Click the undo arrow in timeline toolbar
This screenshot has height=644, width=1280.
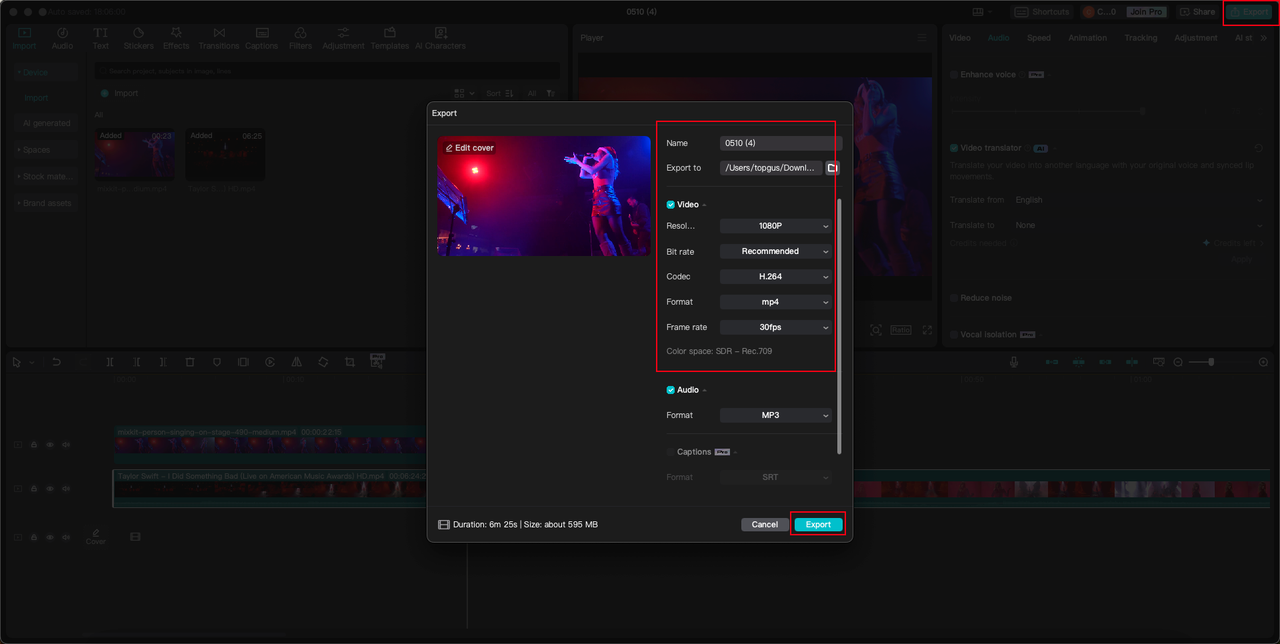click(x=57, y=362)
